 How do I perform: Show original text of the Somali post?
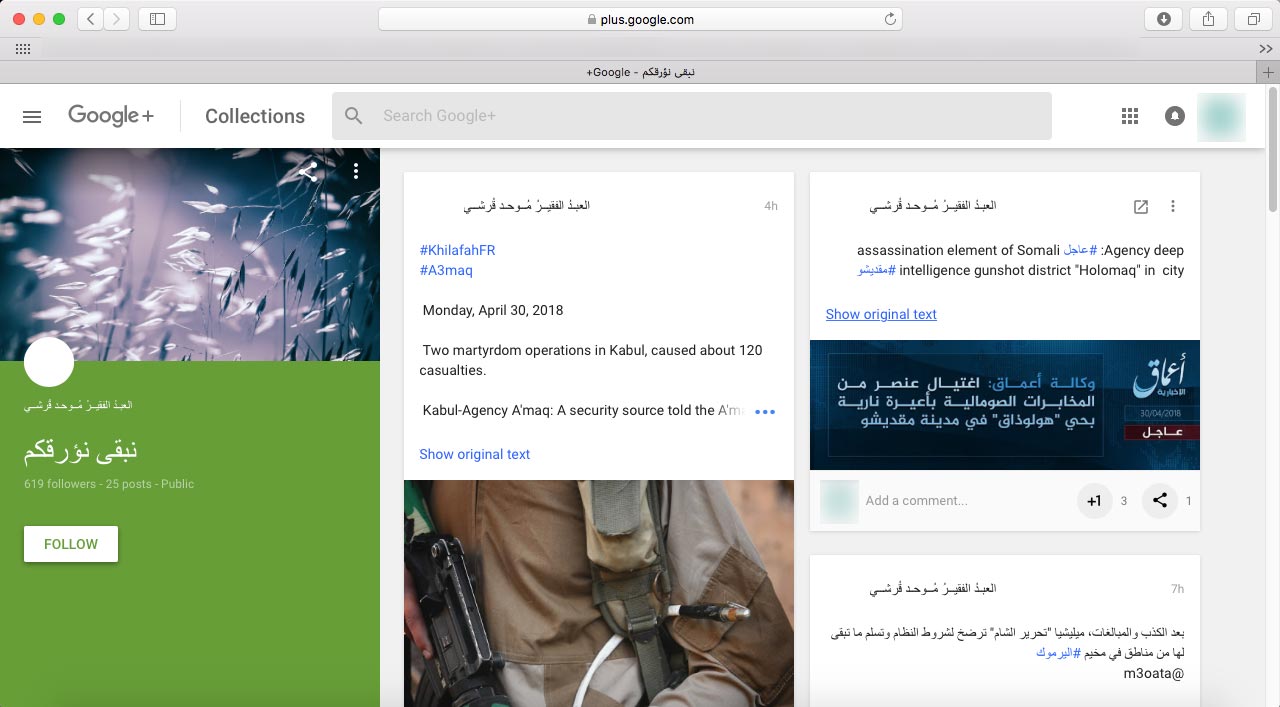click(881, 314)
